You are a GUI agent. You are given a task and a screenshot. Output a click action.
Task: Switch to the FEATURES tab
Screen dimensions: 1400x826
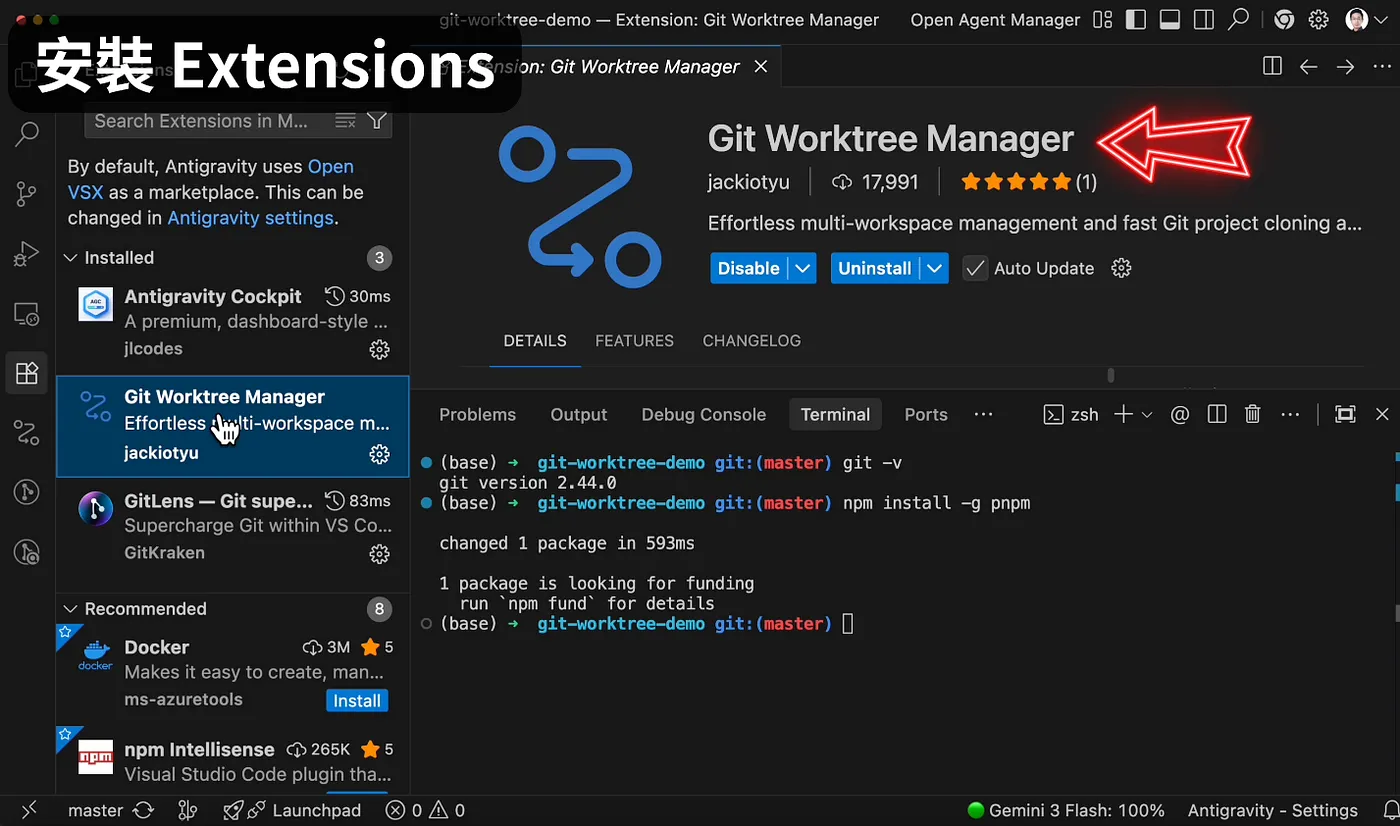point(634,341)
